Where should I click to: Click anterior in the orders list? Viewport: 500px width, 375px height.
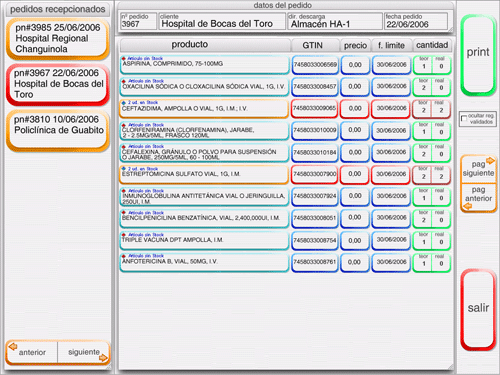tap(32, 352)
